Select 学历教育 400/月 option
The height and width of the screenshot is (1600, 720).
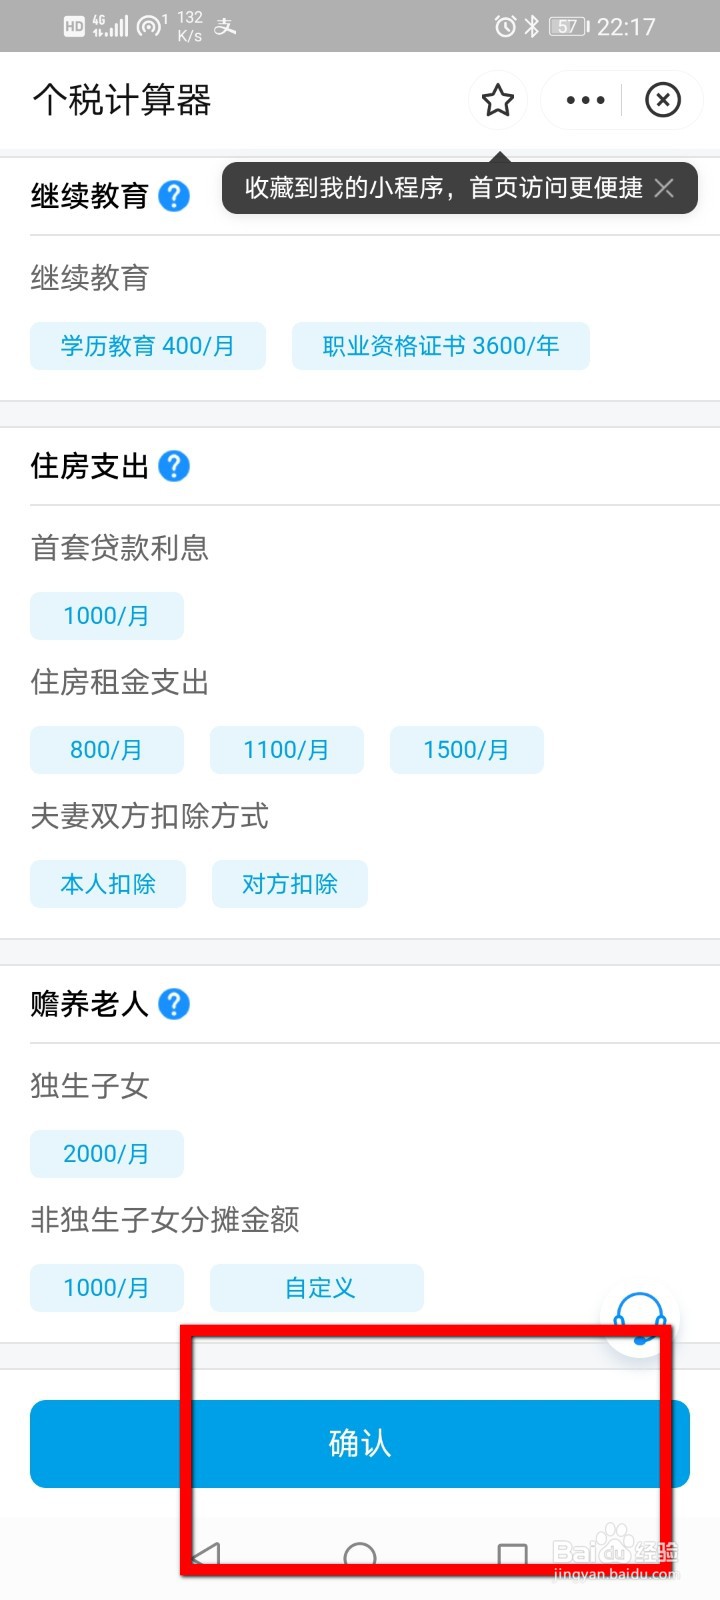click(x=148, y=346)
